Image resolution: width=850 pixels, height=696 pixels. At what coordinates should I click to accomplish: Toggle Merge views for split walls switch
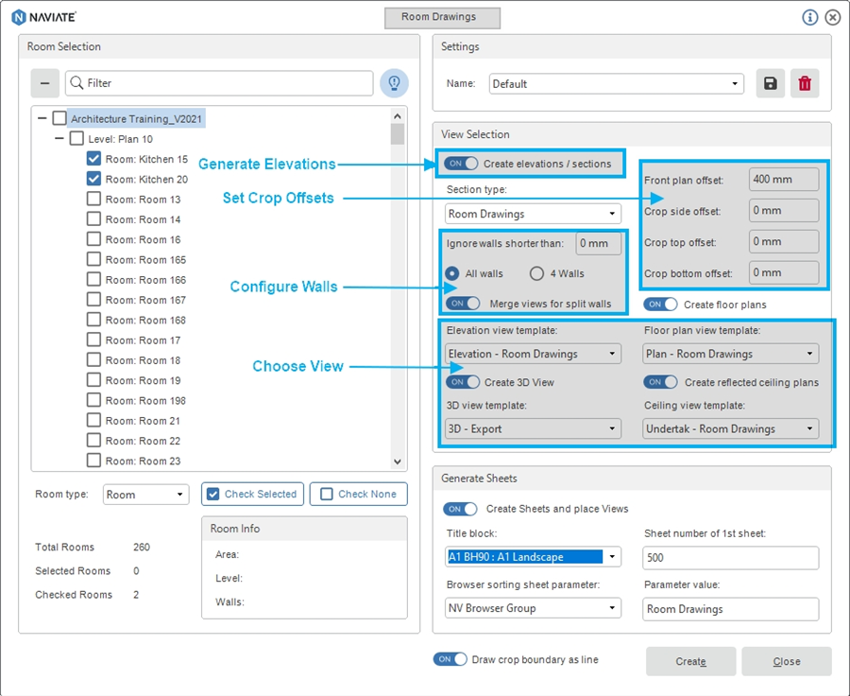point(463,303)
